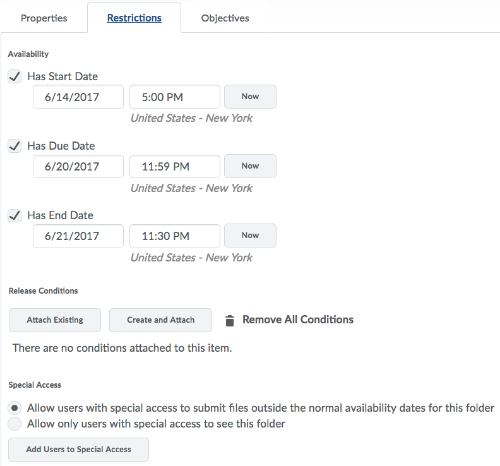Click Now button beside the due date
Image resolution: width=500 pixels, height=466 pixels.
(250, 166)
